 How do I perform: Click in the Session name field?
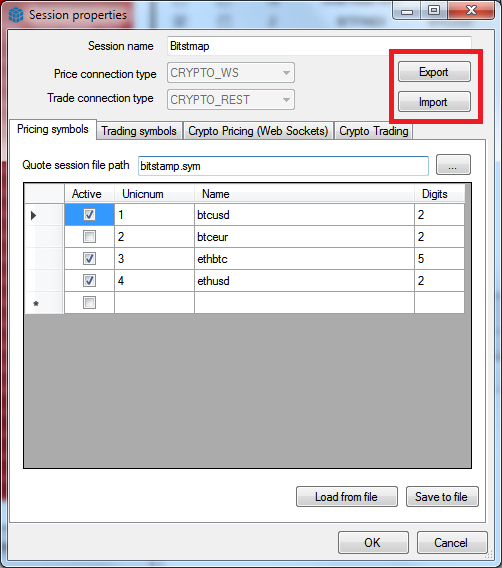click(319, 46)
